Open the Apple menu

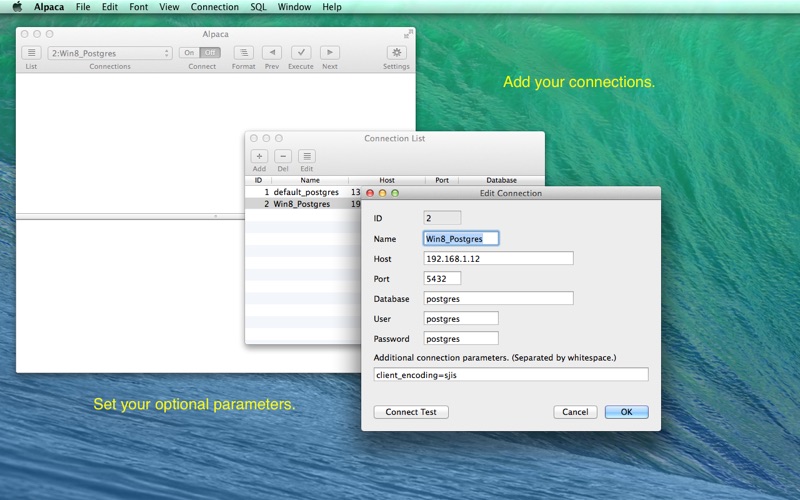point(17,7)
